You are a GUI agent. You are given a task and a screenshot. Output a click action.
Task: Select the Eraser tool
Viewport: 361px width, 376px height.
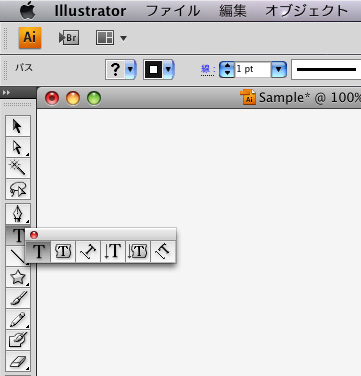(x=18, y=361)
